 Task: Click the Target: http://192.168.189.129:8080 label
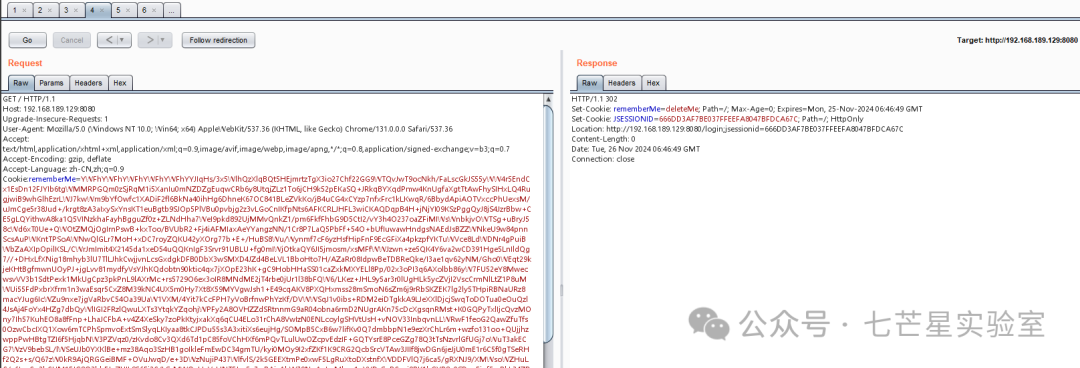click(x=1018, y=40)
